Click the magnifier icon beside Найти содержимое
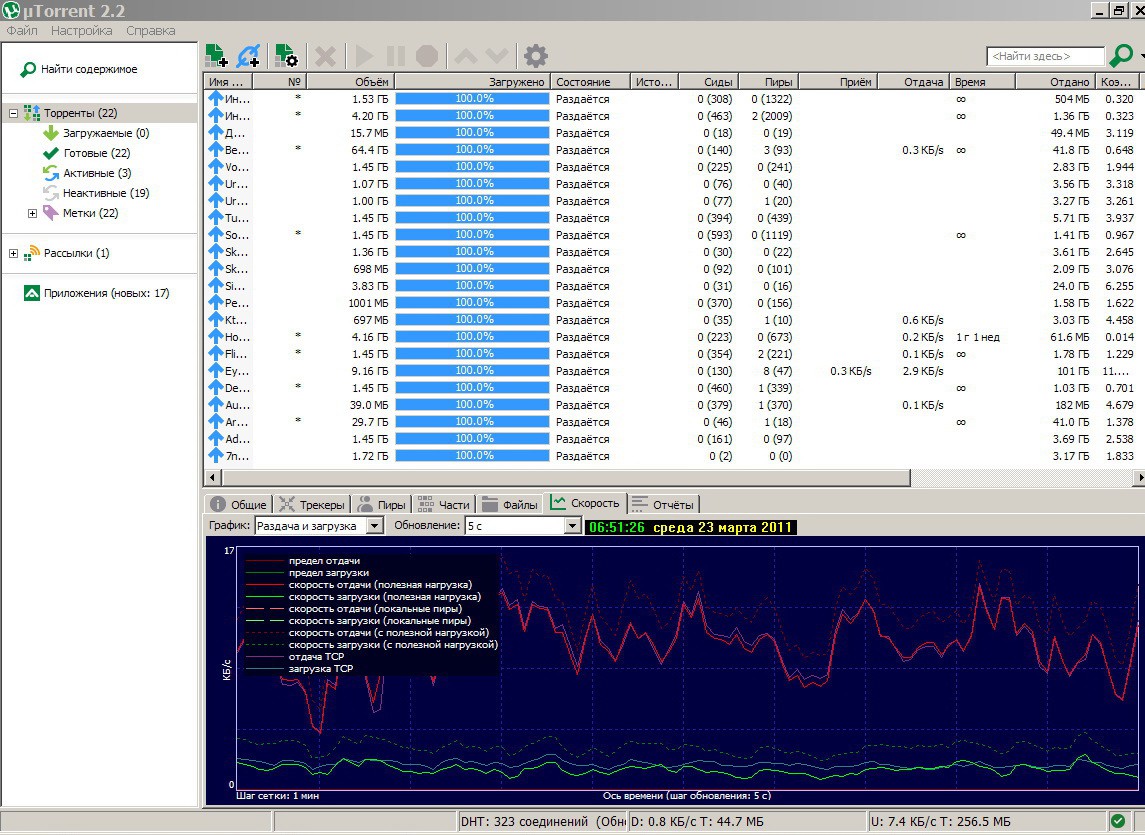Viewport: 1145px width, 835px height. [x=28, y=69]
